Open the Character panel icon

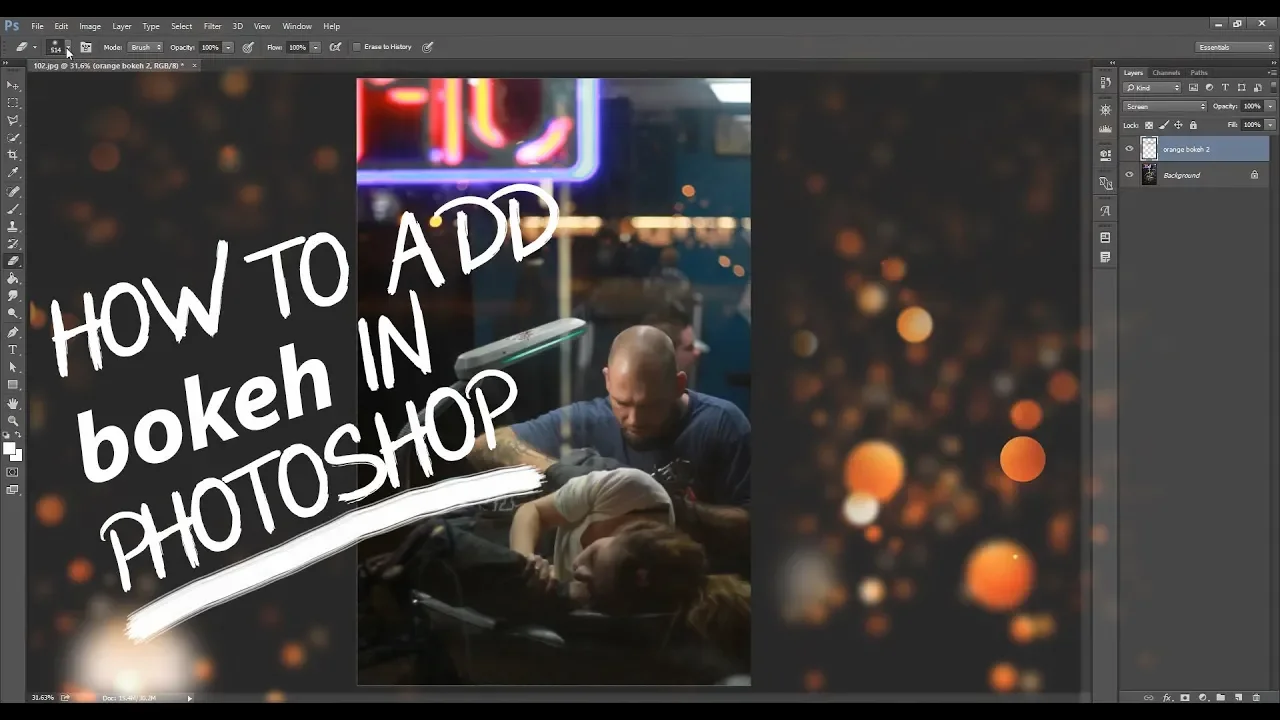[1105, 211]
